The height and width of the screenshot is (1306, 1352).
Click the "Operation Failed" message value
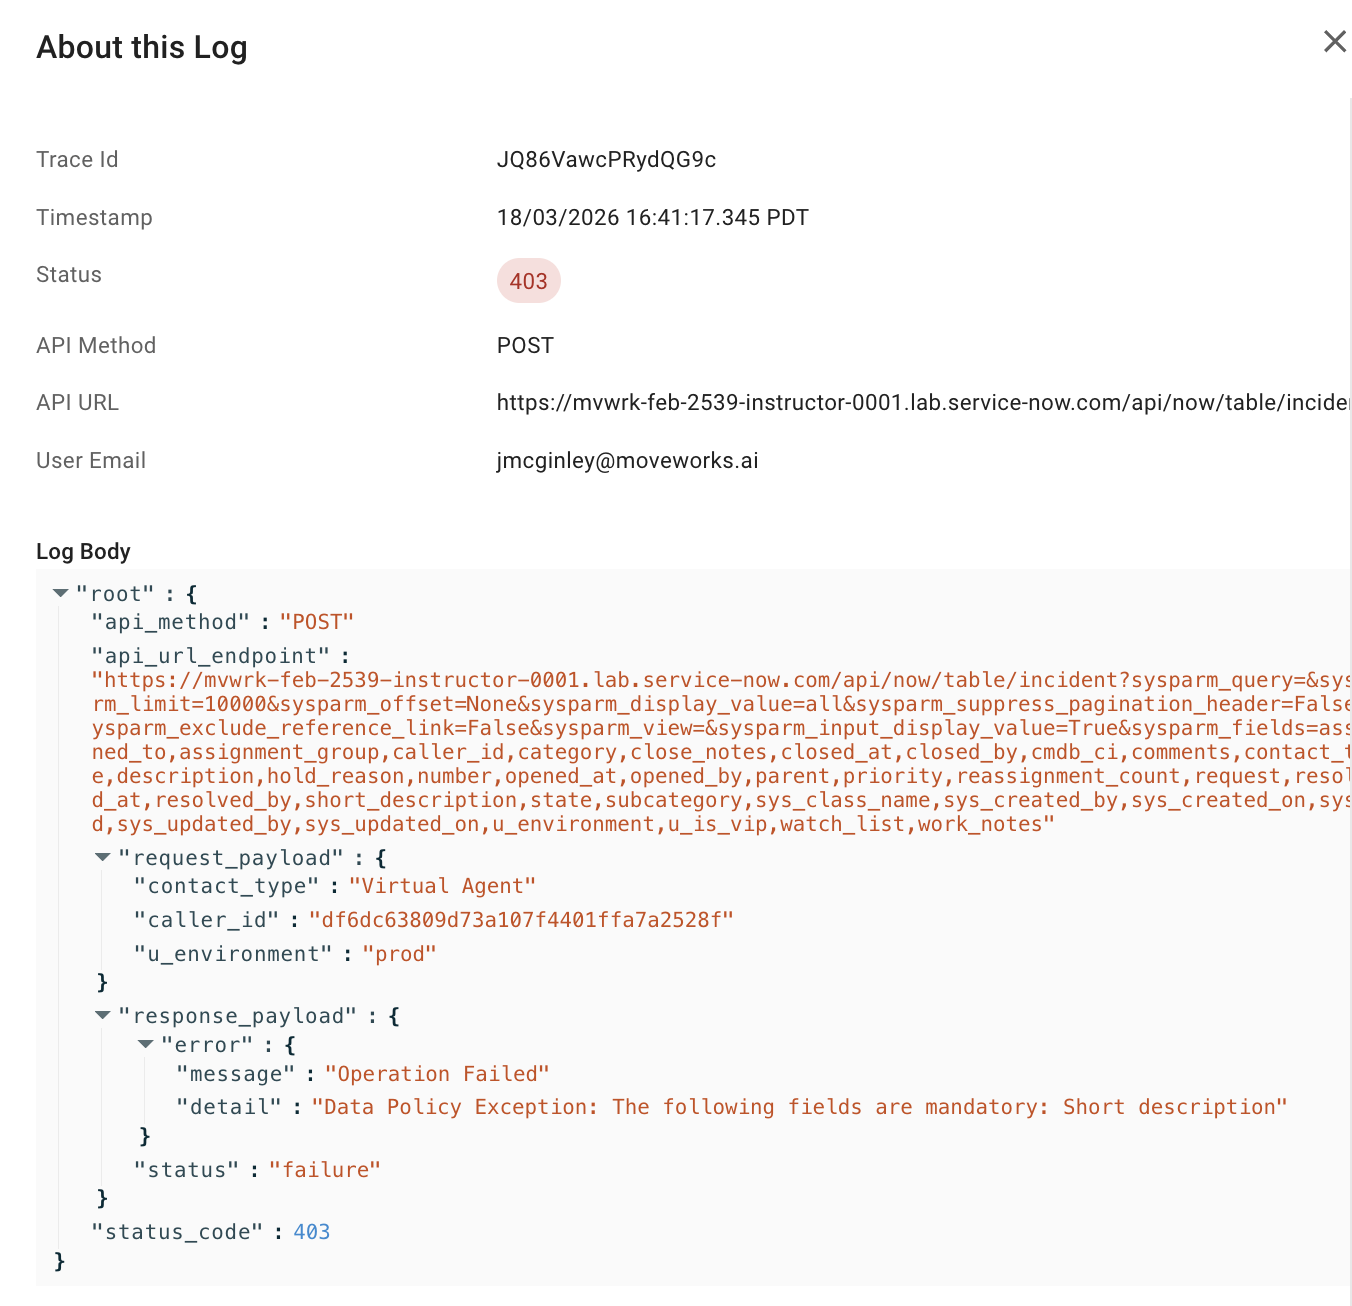click(x=437, y=1074)
